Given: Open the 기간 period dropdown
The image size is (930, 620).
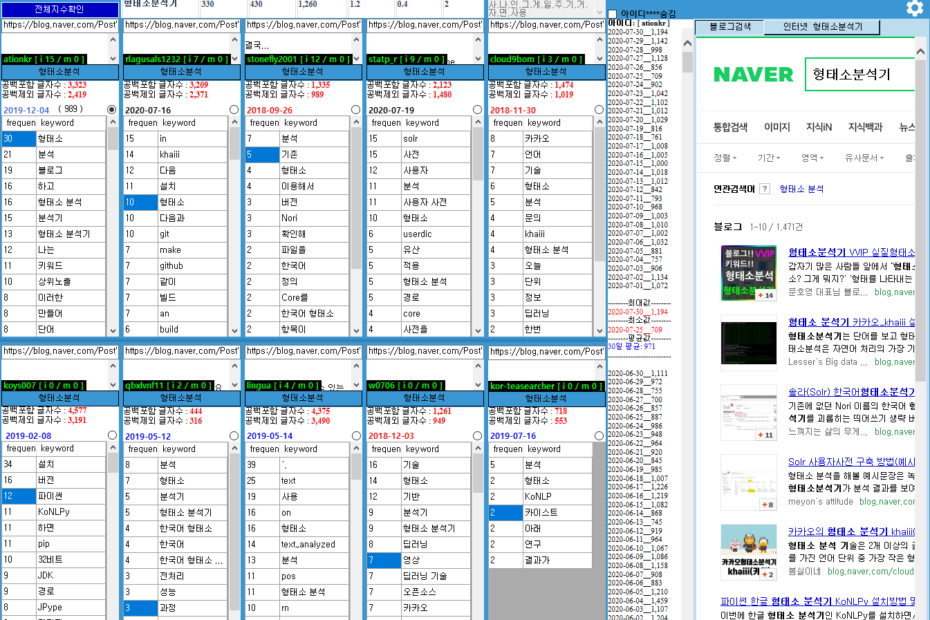Looking at the screenshot, I should pos(768,158).
